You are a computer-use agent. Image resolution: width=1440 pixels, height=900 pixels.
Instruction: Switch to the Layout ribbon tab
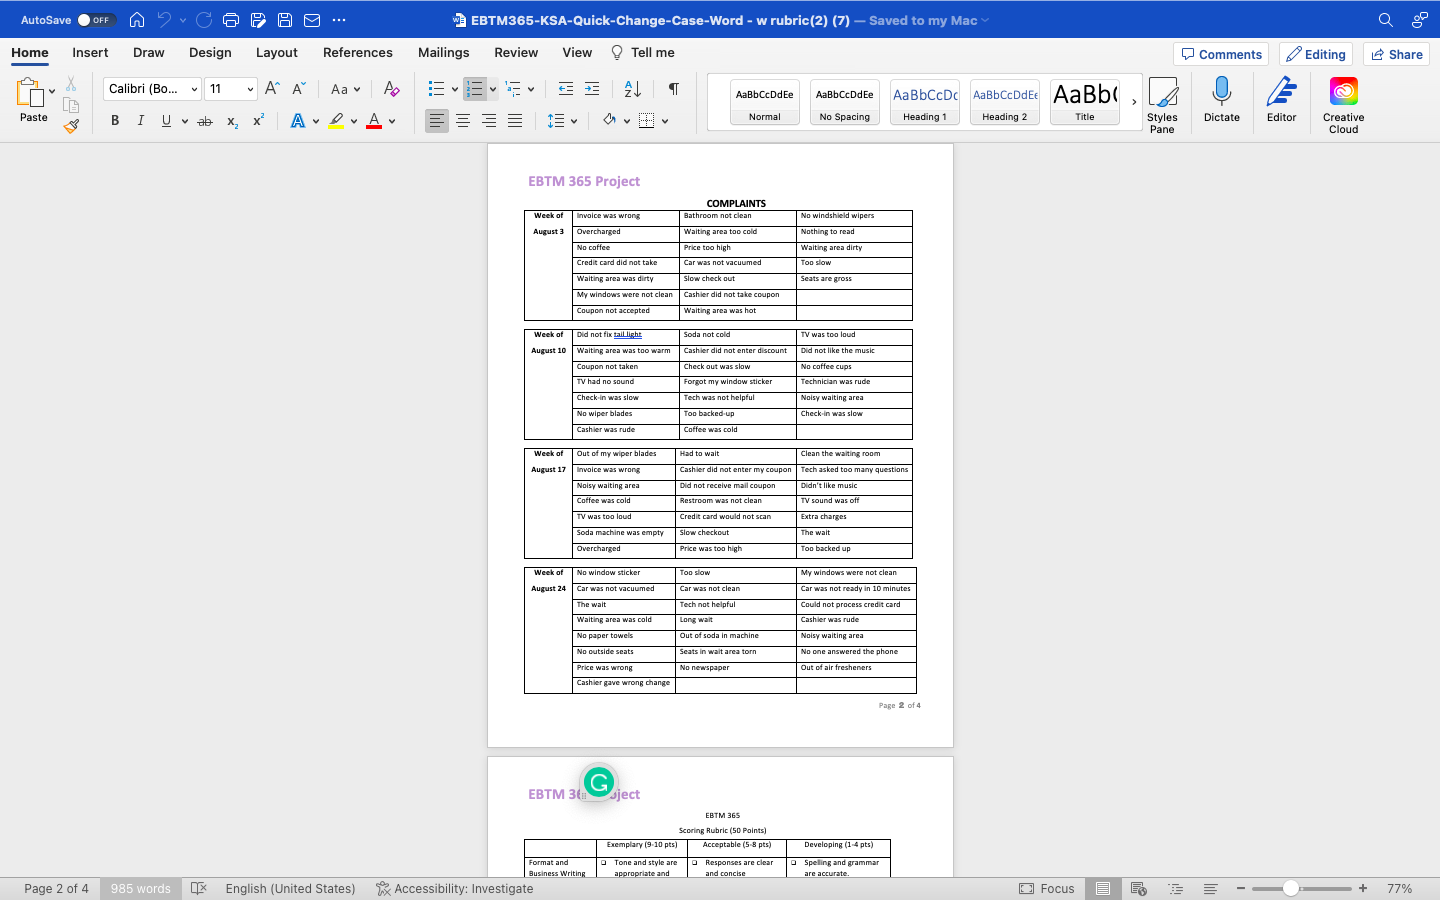pos(276,53)
